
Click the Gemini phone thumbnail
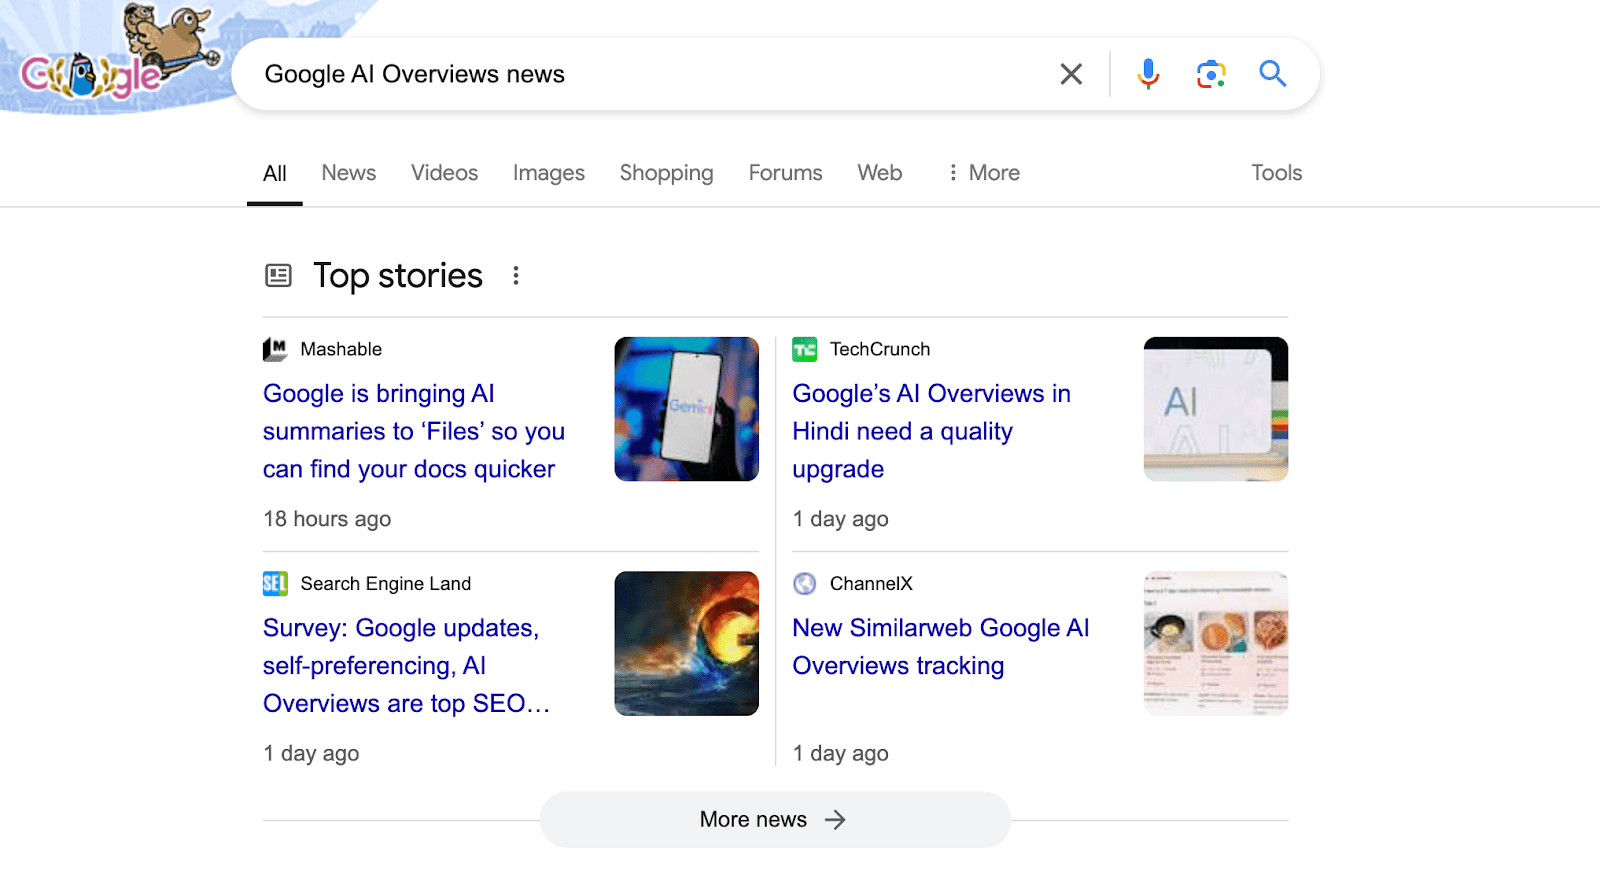coord(687,409)
